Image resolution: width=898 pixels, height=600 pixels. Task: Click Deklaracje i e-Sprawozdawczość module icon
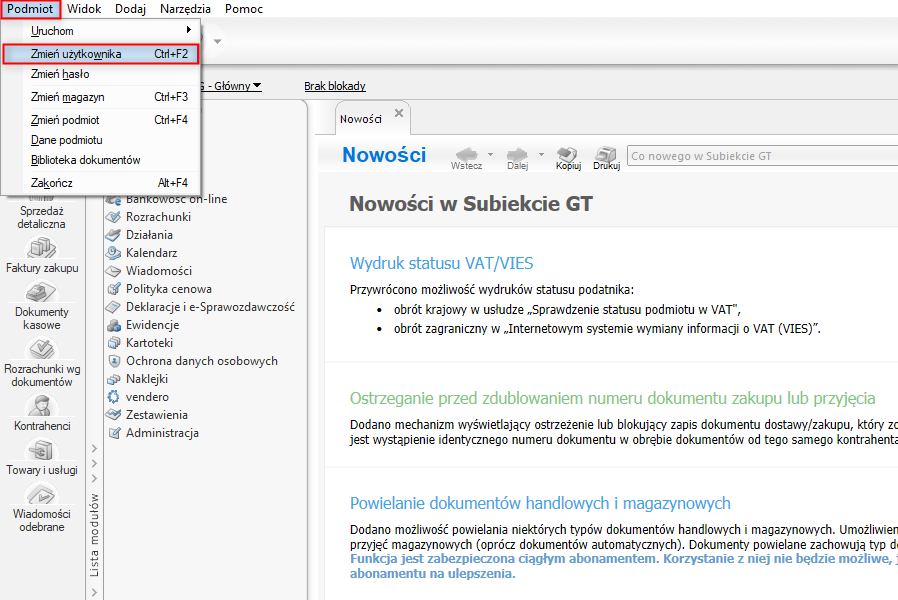pos(114,307)
